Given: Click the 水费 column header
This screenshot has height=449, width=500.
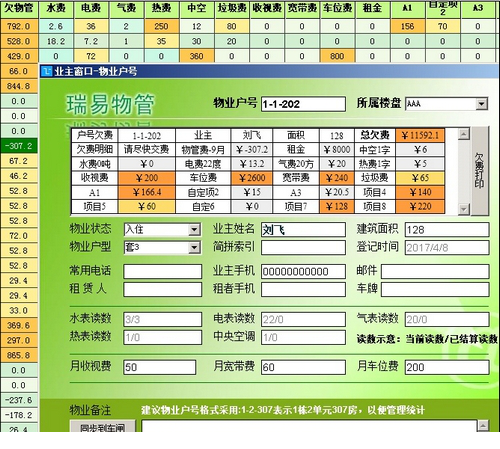Looking at the screenshot, I should tap(56, 9).
